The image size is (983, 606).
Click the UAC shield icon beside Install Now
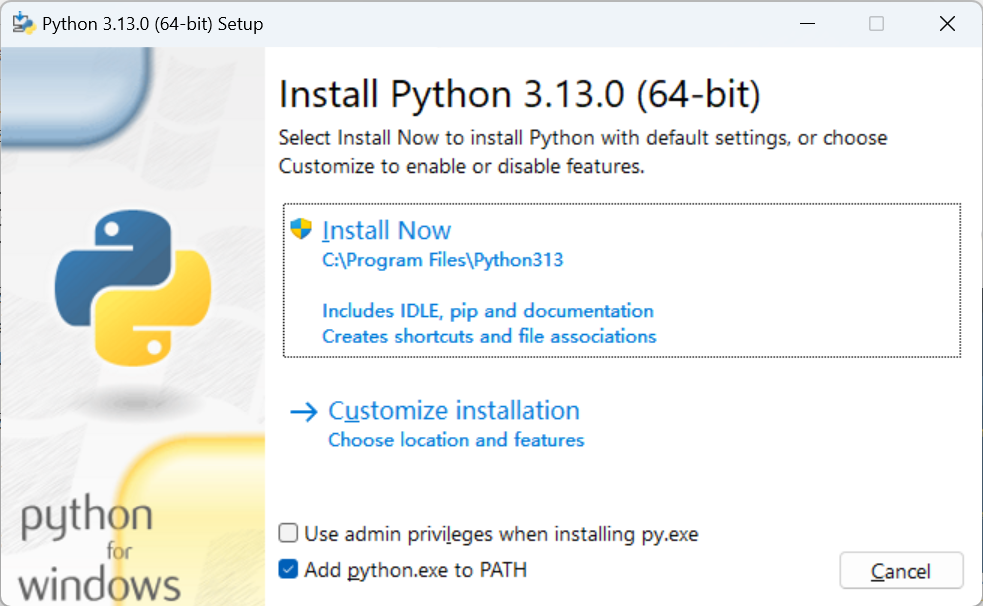click(301, 229)
